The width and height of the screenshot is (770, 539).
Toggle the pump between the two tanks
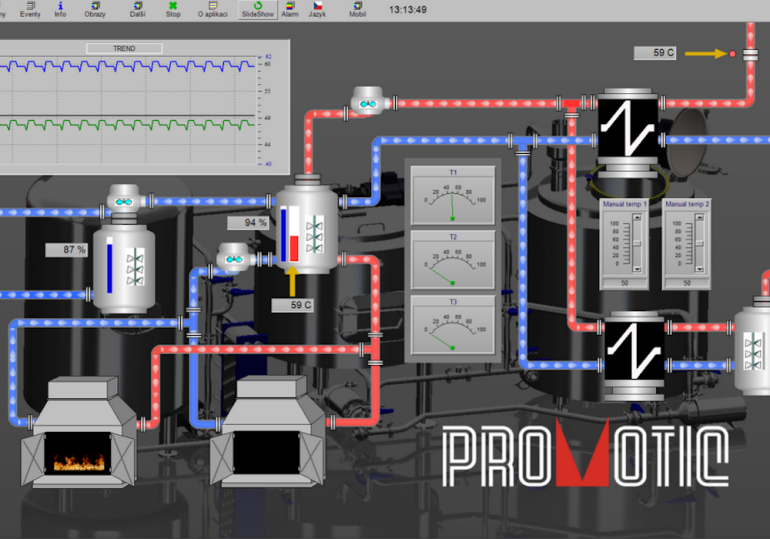tap(233, 260)
